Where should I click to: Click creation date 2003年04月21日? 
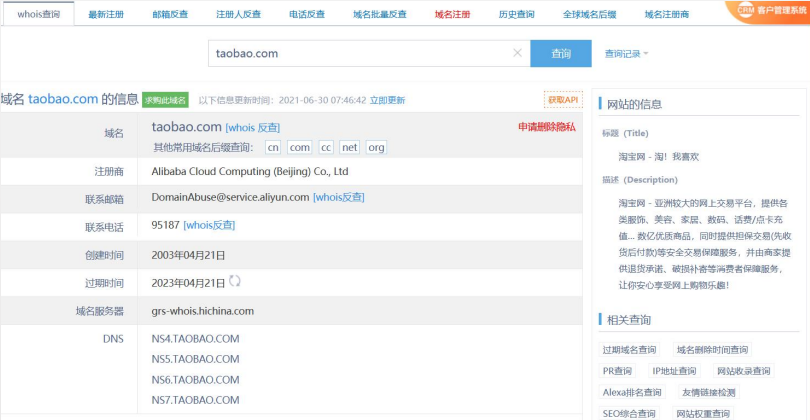188,255
